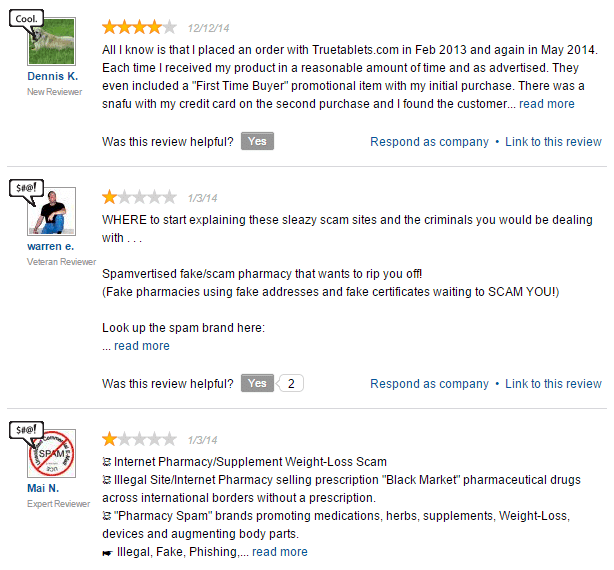Open Mai N. profile name link
Image resolution: width=614 pixels, height=570 pixels.
pos(43,489)
